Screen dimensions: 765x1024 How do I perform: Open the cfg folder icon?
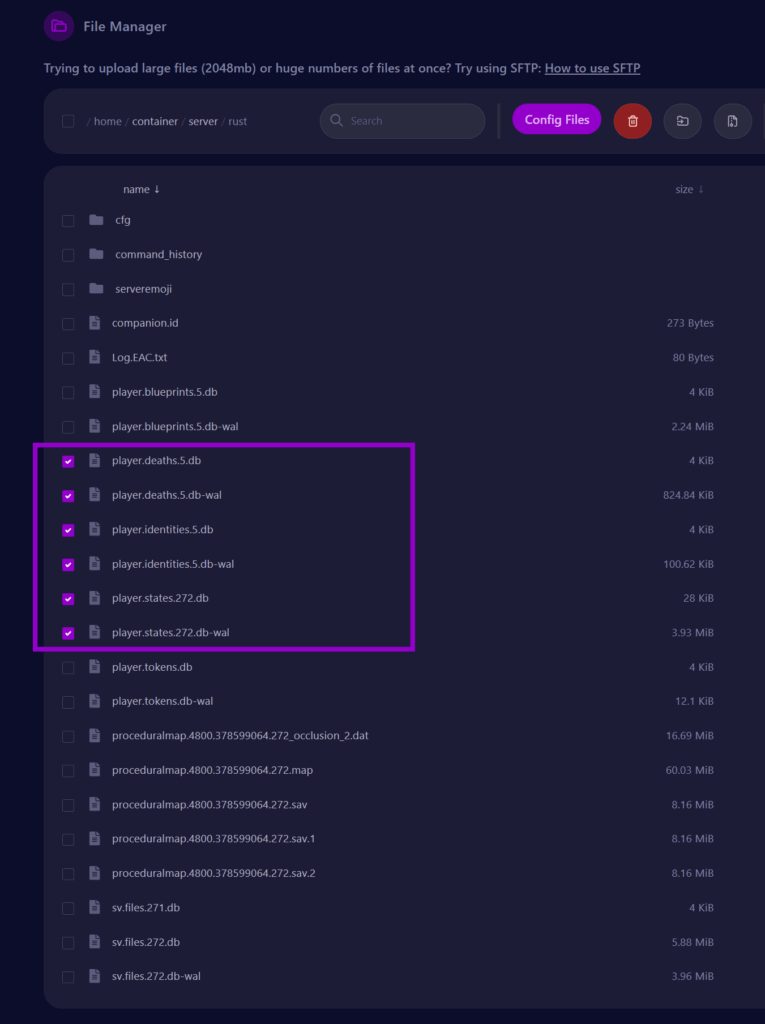[x=96, y=220]
